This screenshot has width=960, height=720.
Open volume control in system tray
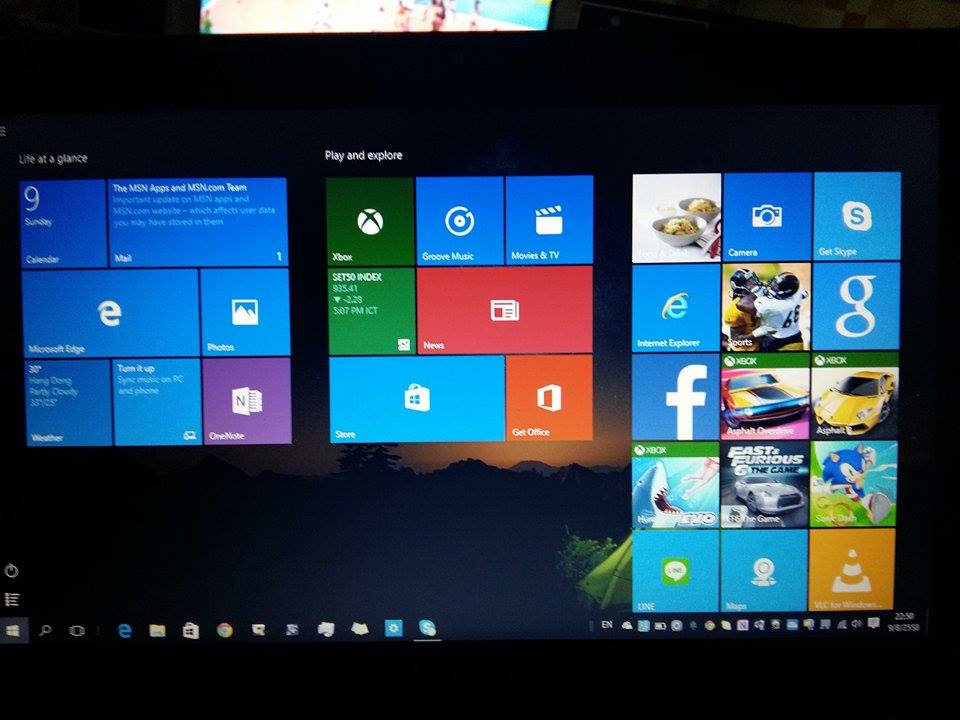[x=857, y=624]
